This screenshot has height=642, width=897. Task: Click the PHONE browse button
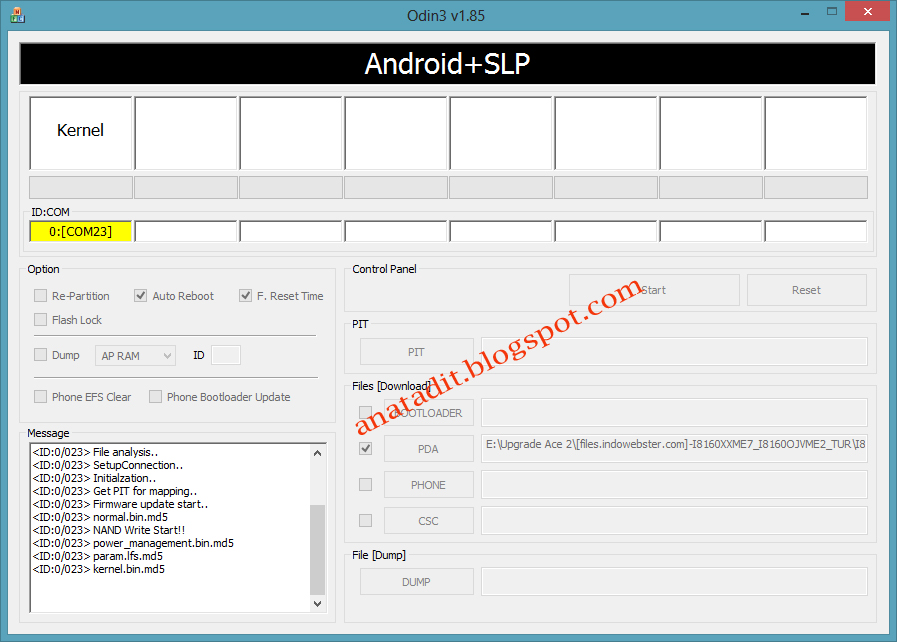428,485
